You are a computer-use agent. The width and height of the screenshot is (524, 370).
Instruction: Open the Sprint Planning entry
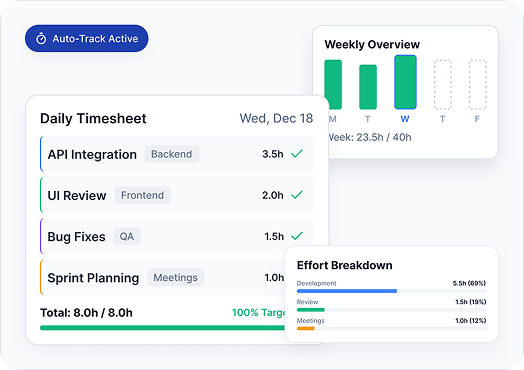pos(162,277)
